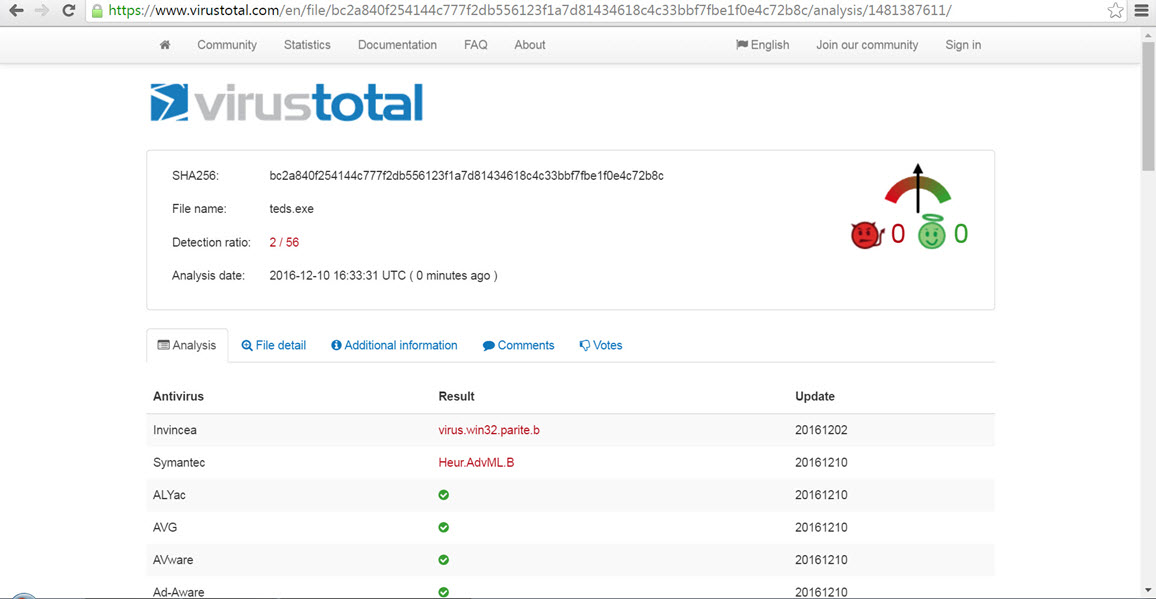1156x599 pixels.
Task: Click the red malicious vote count 0
Action: (897, 234)
